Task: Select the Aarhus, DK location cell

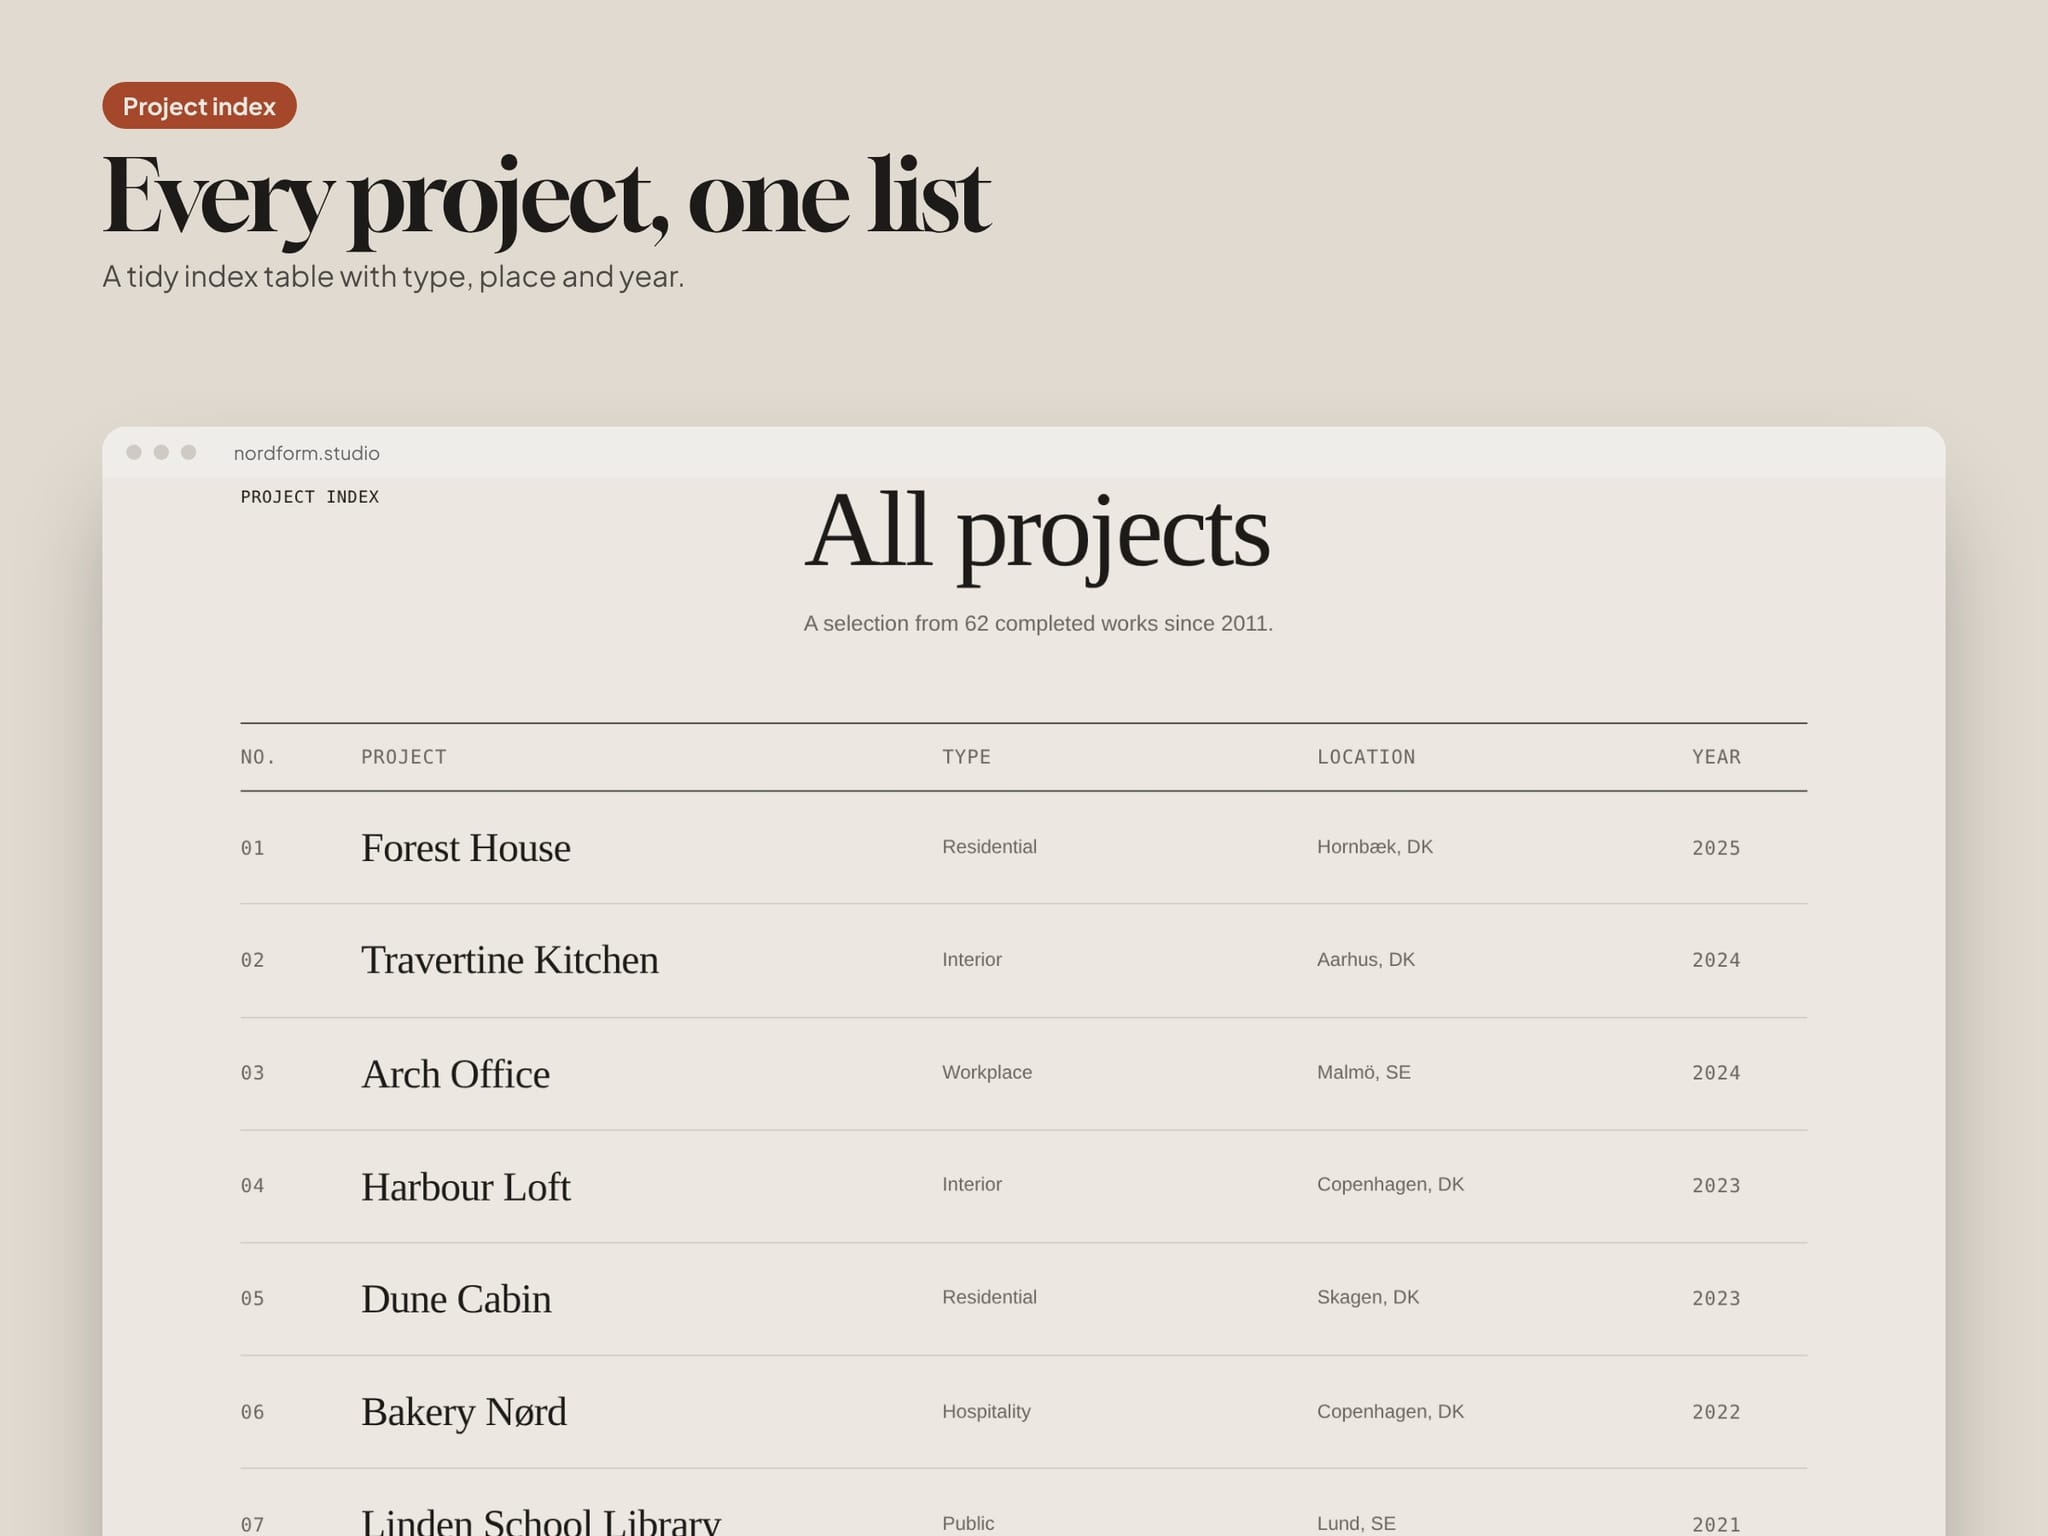Action: pos(1366,960)
